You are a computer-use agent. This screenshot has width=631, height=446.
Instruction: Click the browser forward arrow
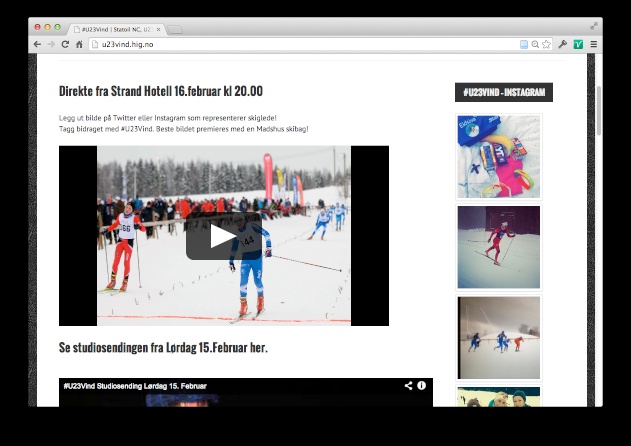pos(51,44)
